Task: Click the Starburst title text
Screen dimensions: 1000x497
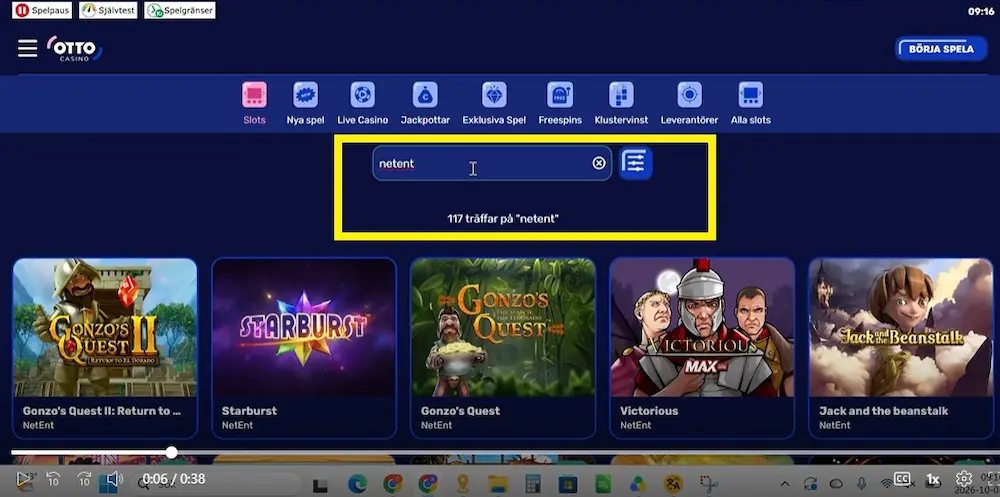Action: [x=249, y=411]
